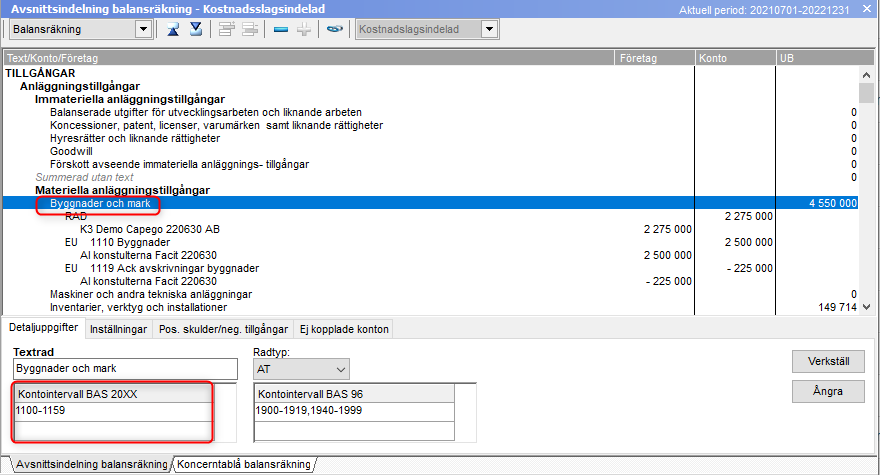Click the Text/Konto/Företag column header

pos(309,58)
